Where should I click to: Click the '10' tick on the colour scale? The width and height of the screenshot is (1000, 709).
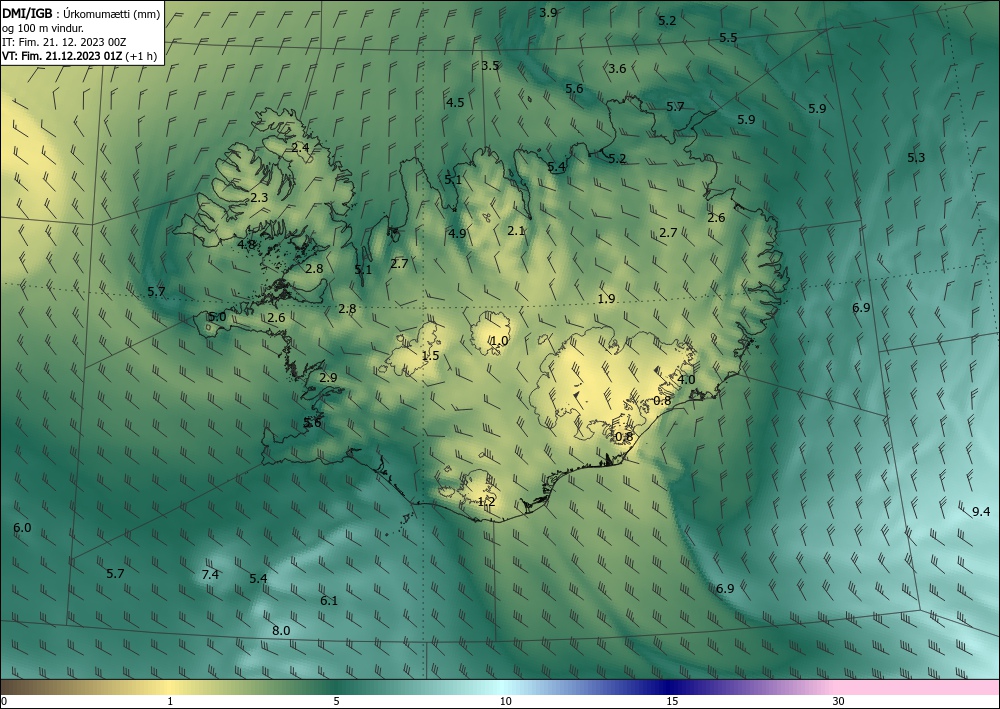[x=505, y=701]
